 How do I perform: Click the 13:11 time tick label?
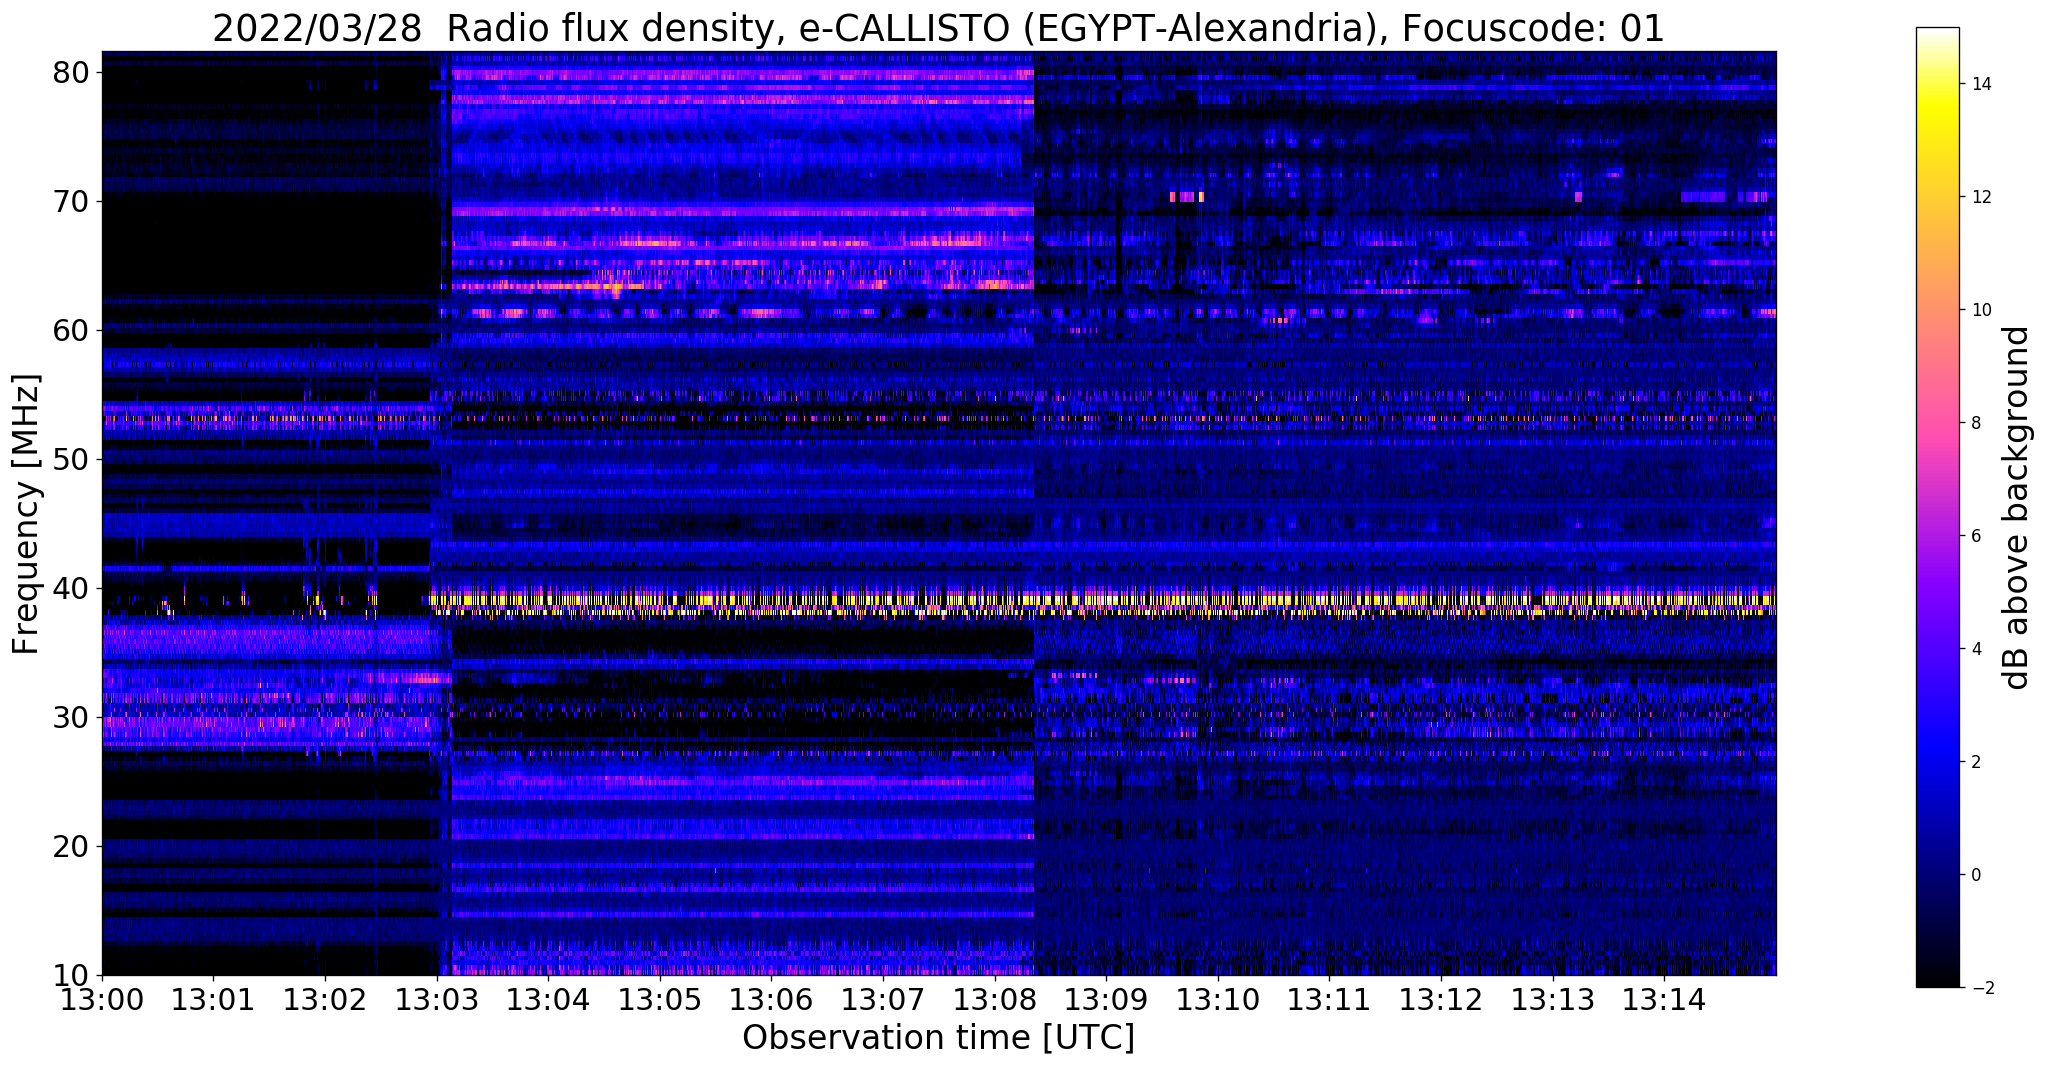coord(1329,999)
